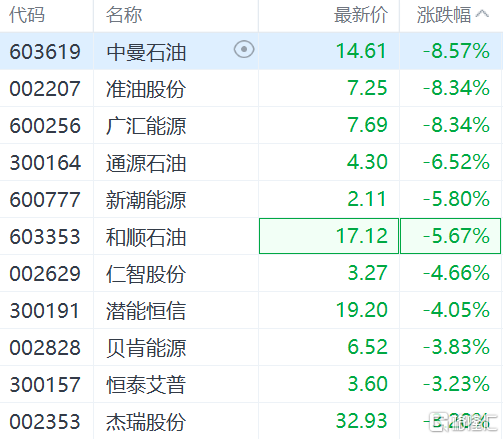Select price 7.25 cell
Viewport: 504px width, 439px height.
[367, 88]
